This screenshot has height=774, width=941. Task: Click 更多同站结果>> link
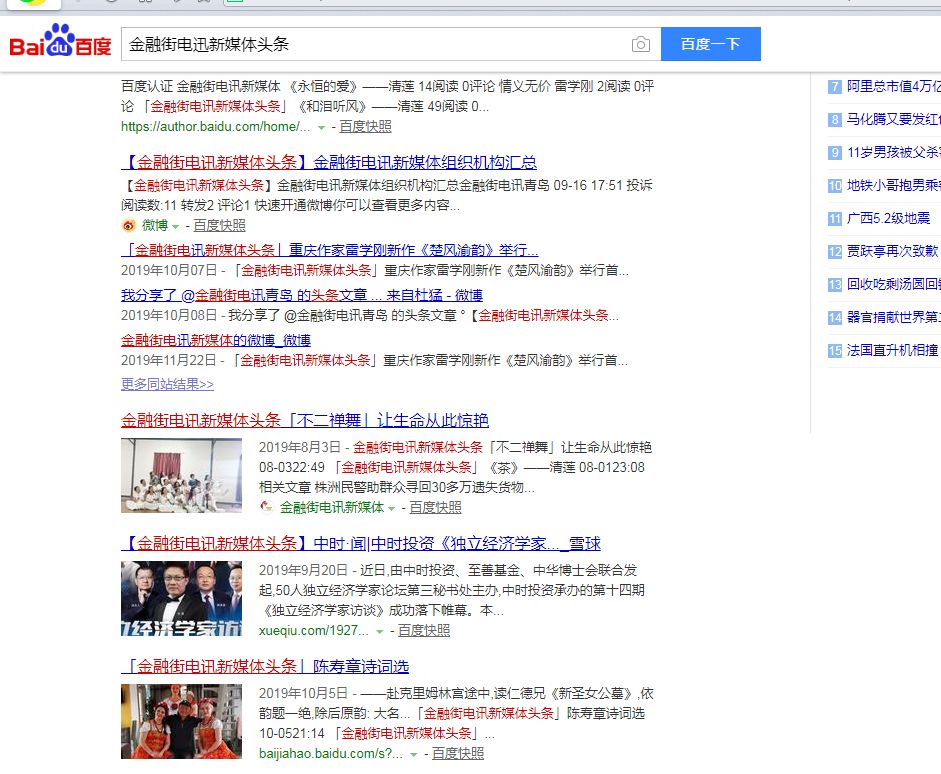(x=167, y=384)
